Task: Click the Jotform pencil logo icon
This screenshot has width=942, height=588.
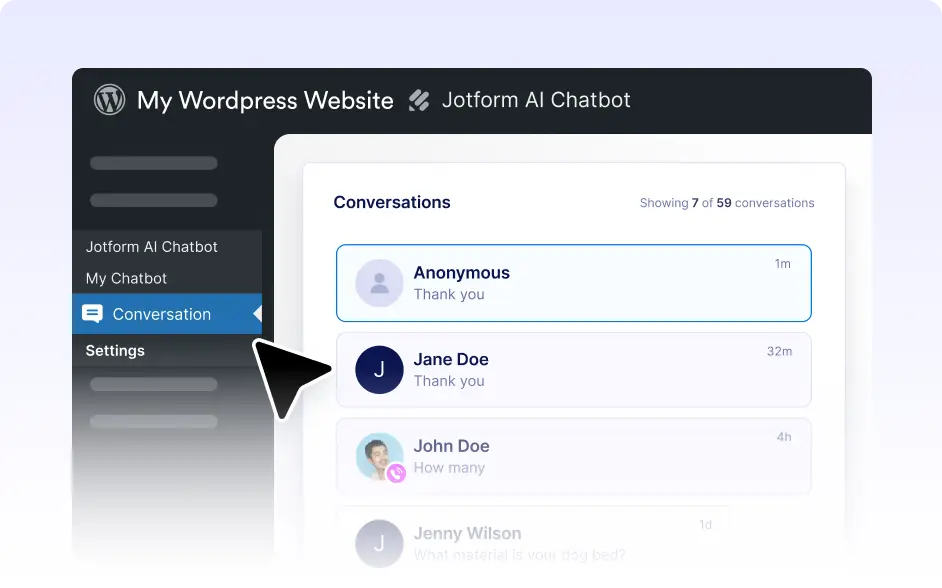Action: click(x=419, y=100)
